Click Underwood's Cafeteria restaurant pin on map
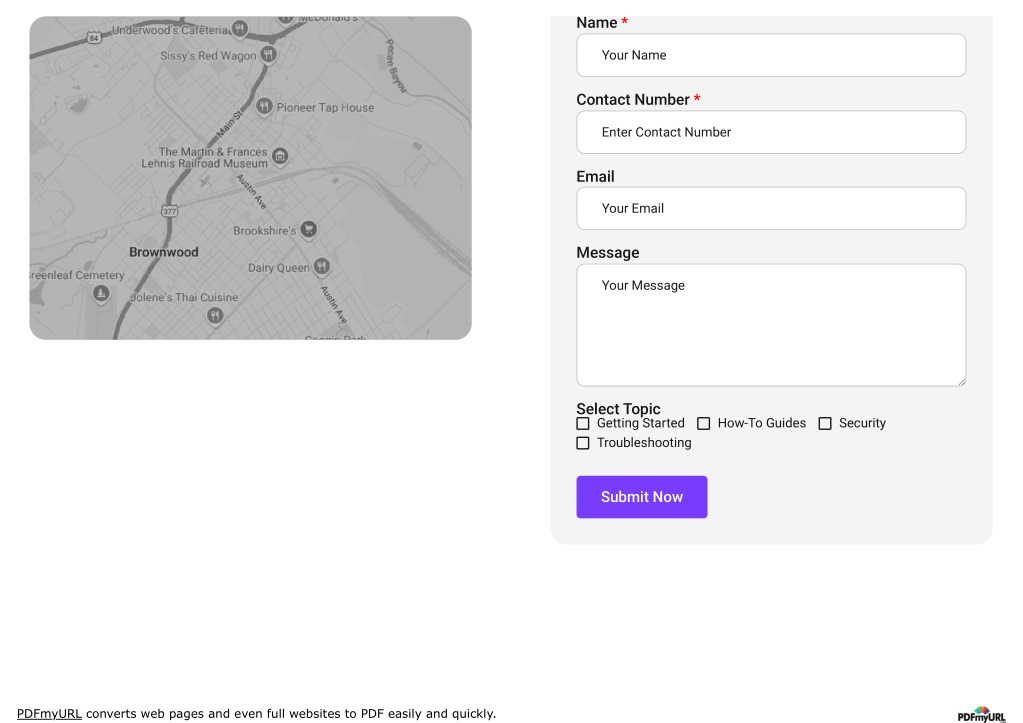The width and height of the screenshot is (1023, 723). tap(239, 28)
